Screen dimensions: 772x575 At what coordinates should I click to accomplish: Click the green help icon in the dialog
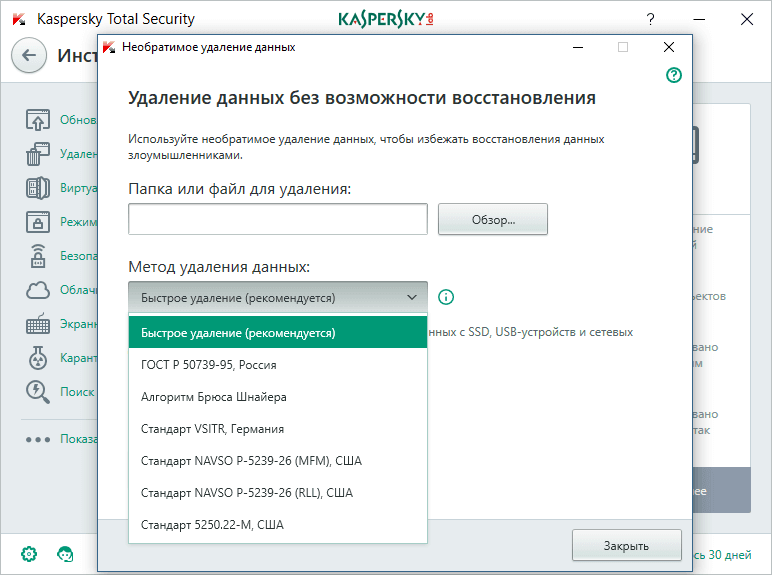point(674,75)
